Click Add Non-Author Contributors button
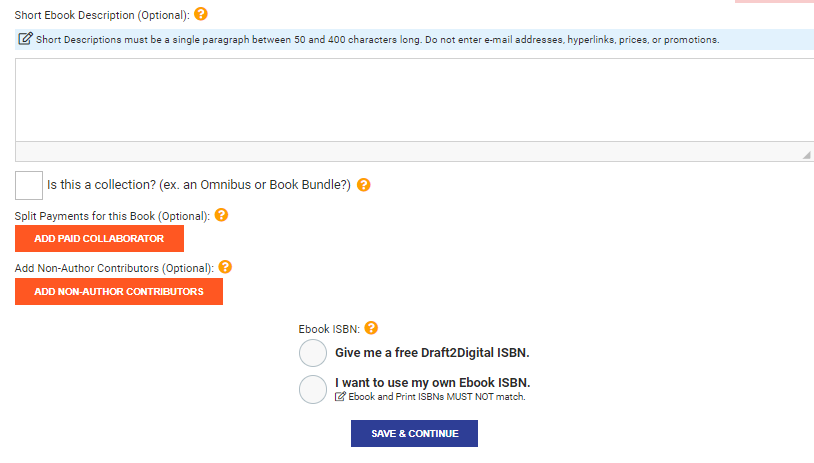The height and width of the screenshot is (463, 814). (119, 292)
